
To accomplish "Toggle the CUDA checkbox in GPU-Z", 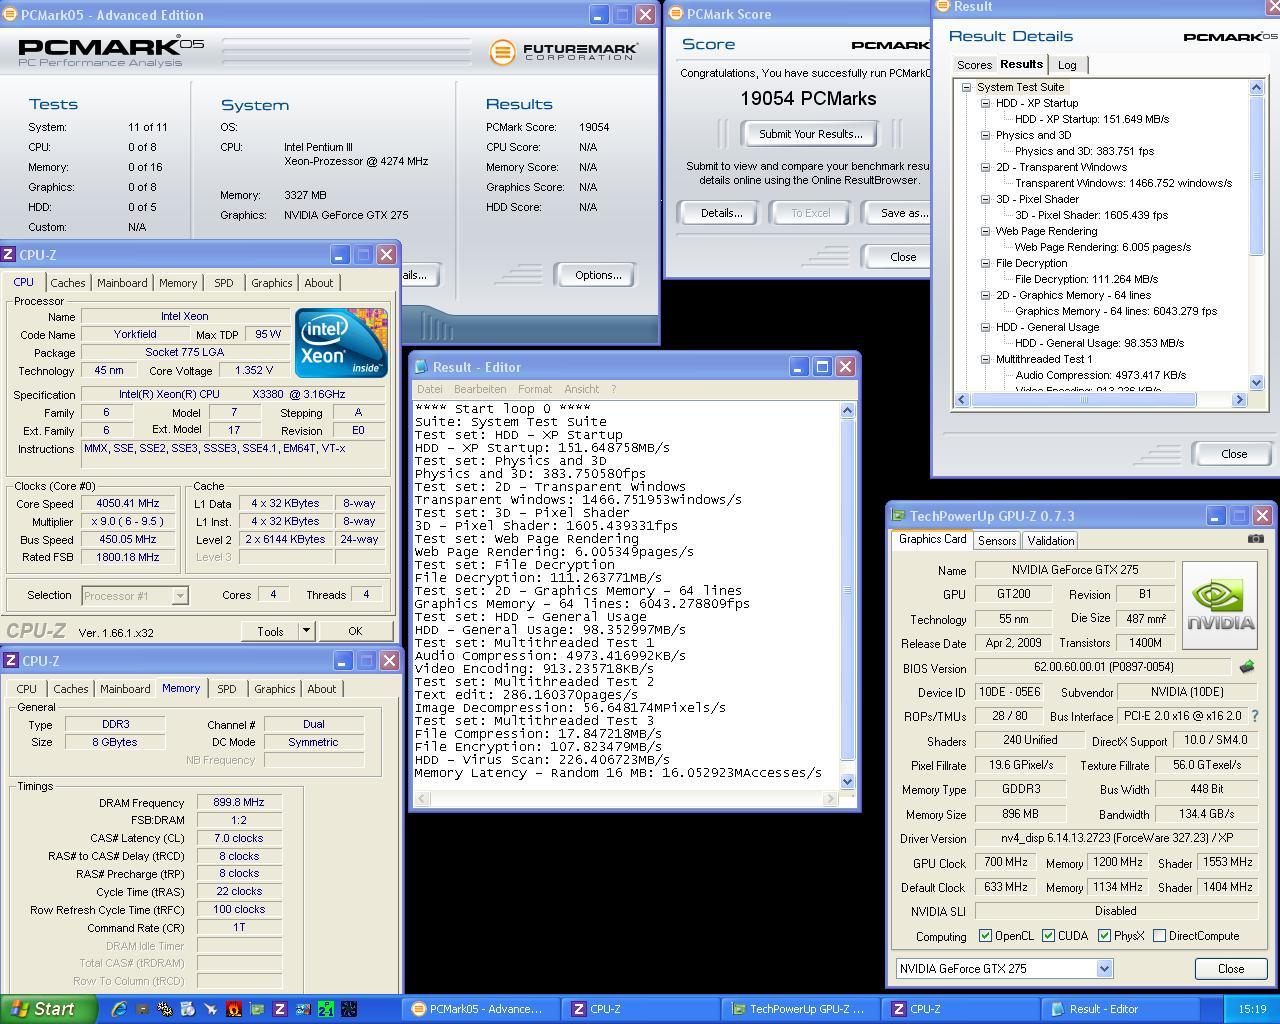I will (x=1048, y=936).
